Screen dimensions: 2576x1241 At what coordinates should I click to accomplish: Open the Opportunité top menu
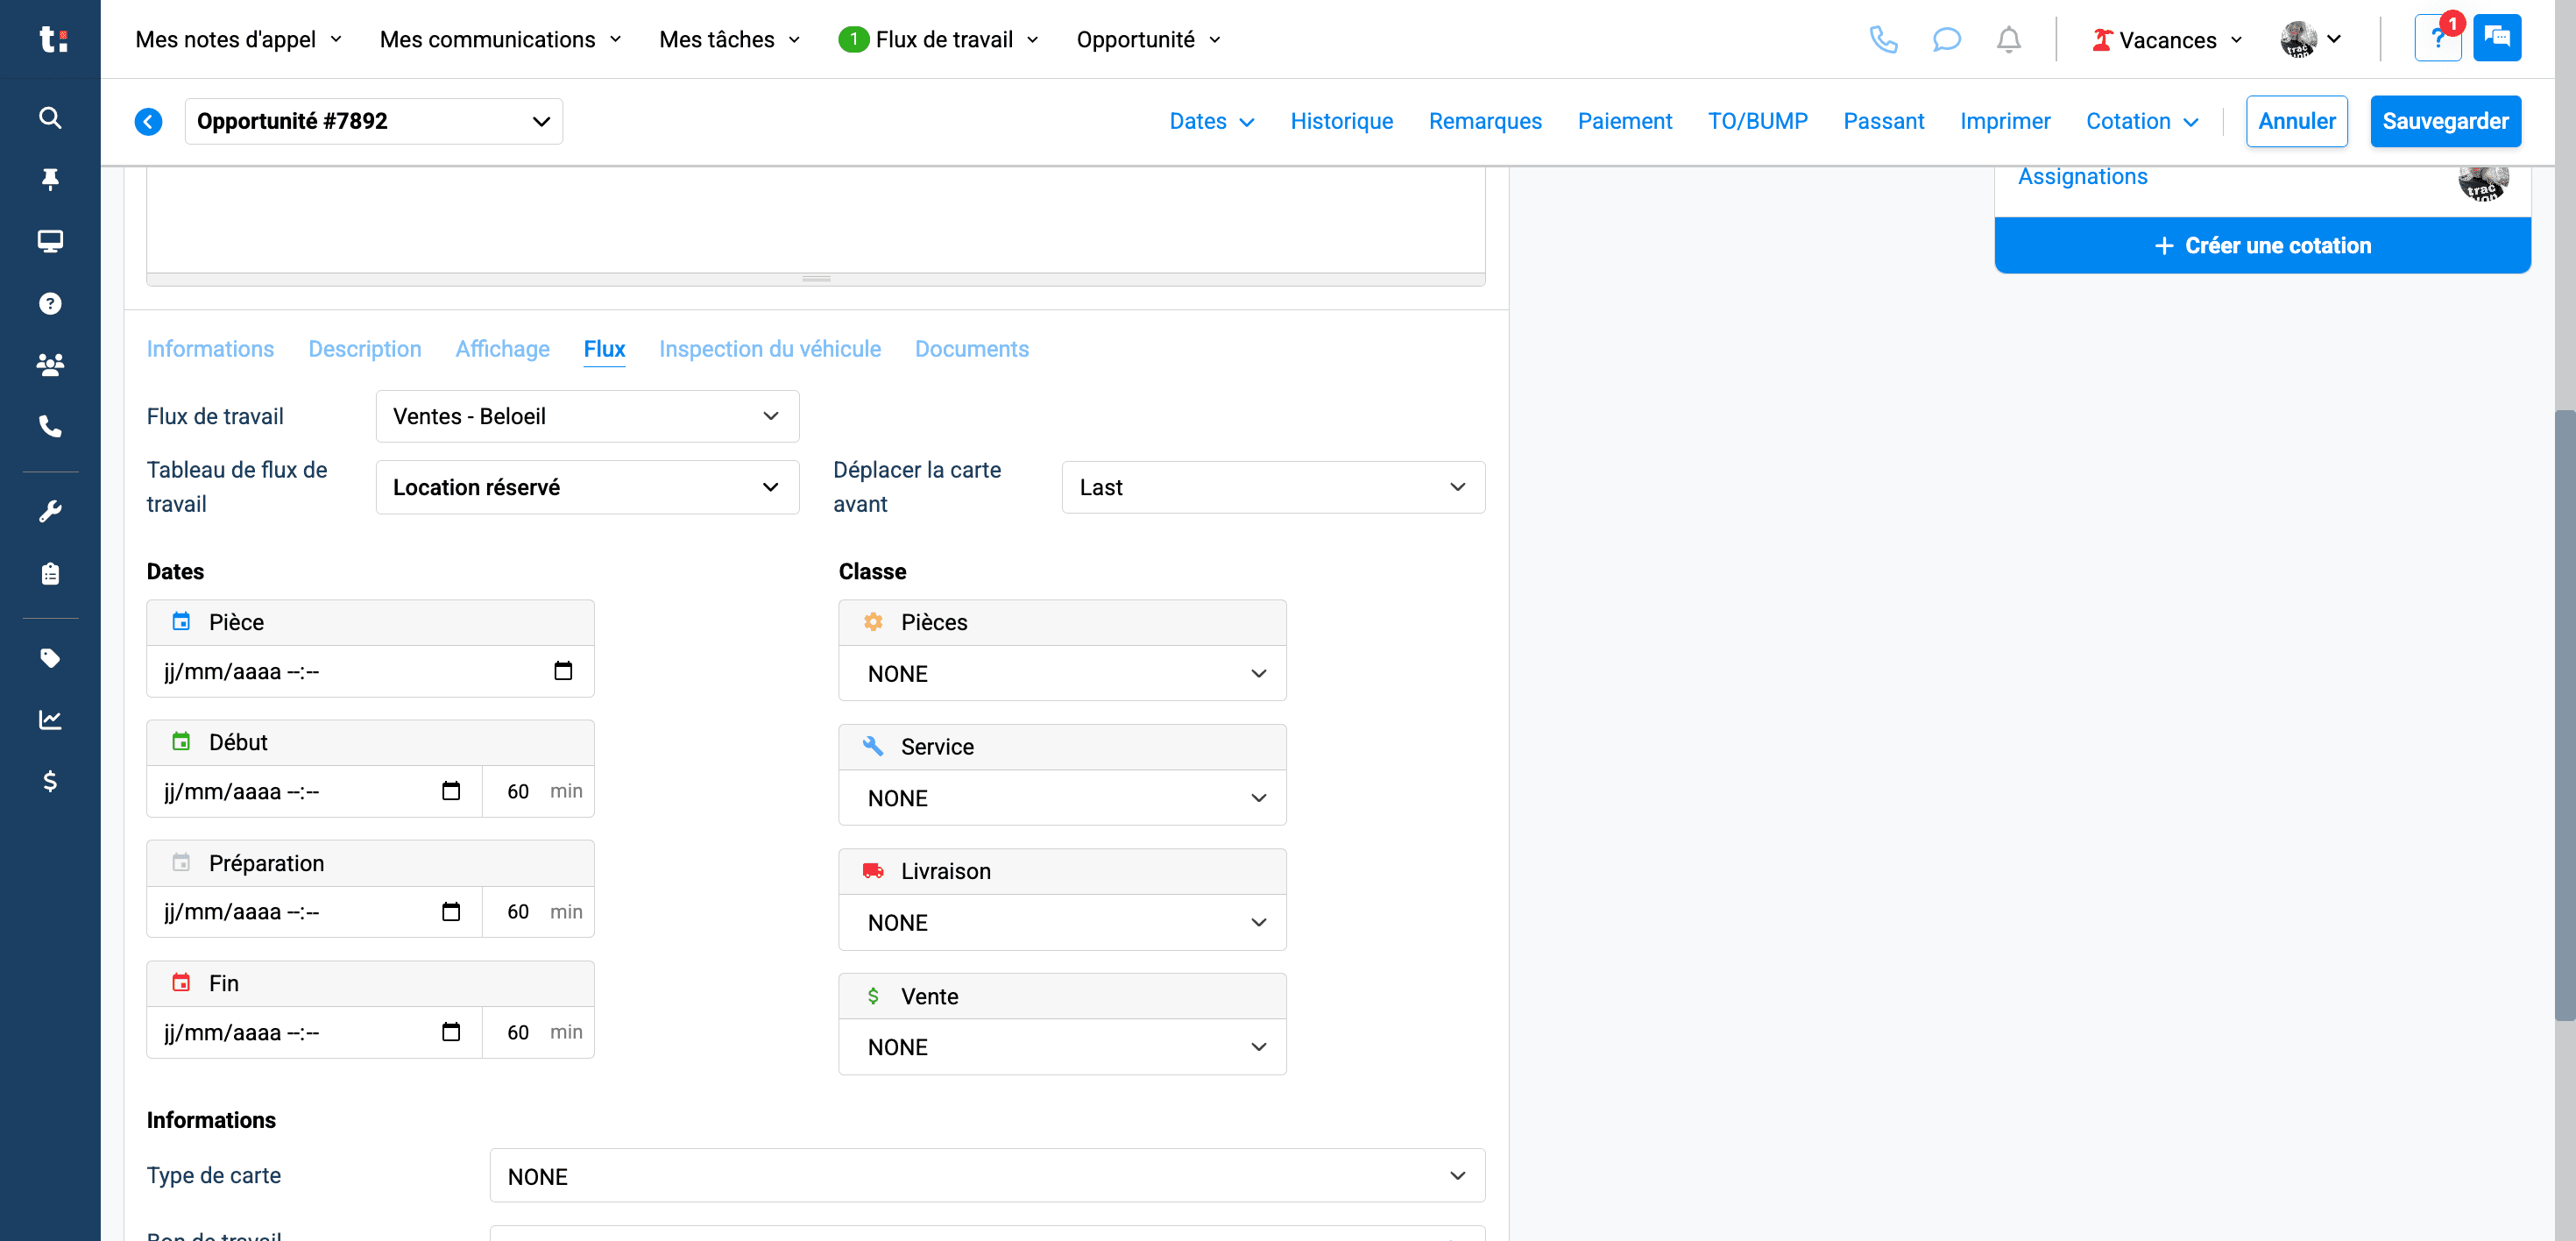[1149, 39]
